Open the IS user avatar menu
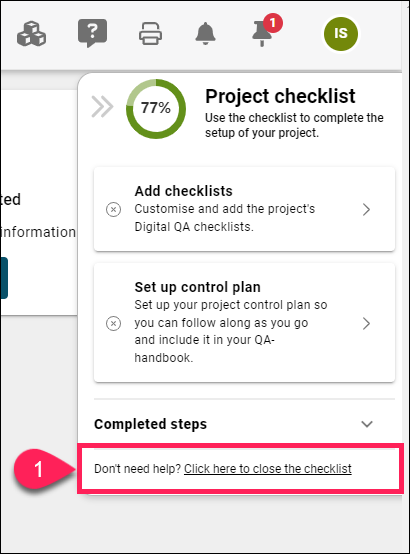410x554 pixels. (x=341, y=34)
